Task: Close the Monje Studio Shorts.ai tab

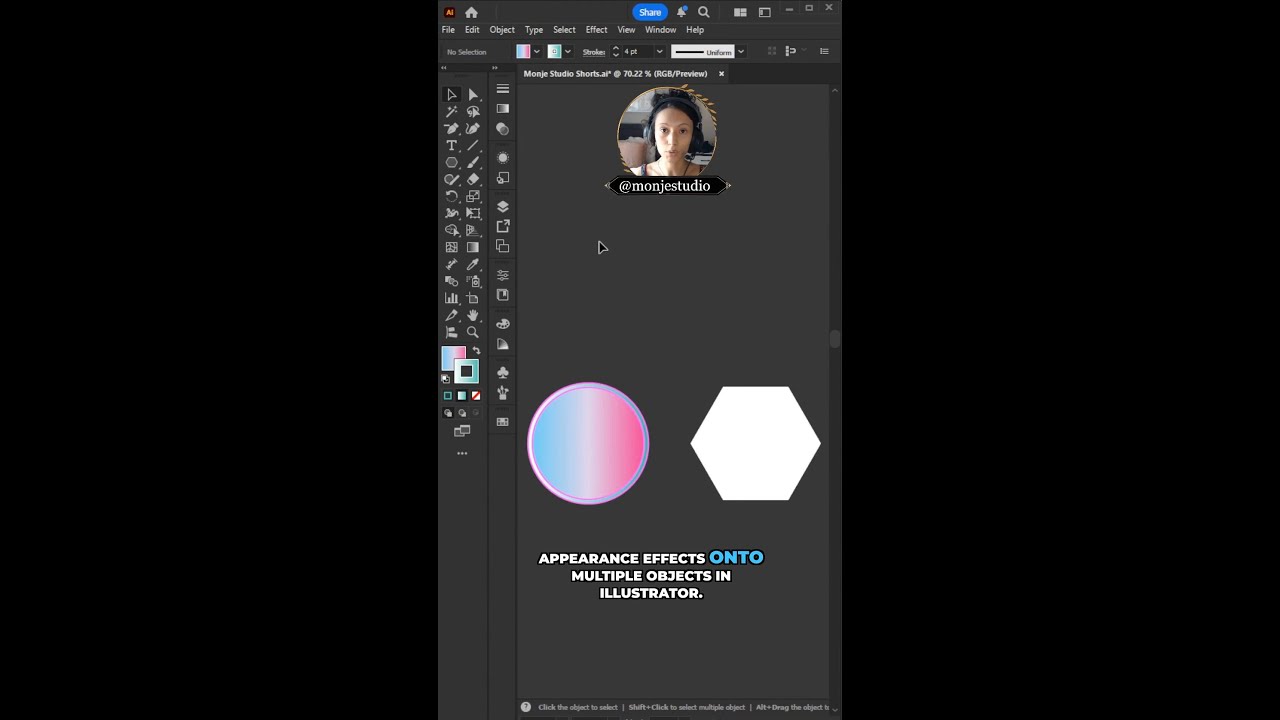Action: click(x=721, y=74)
